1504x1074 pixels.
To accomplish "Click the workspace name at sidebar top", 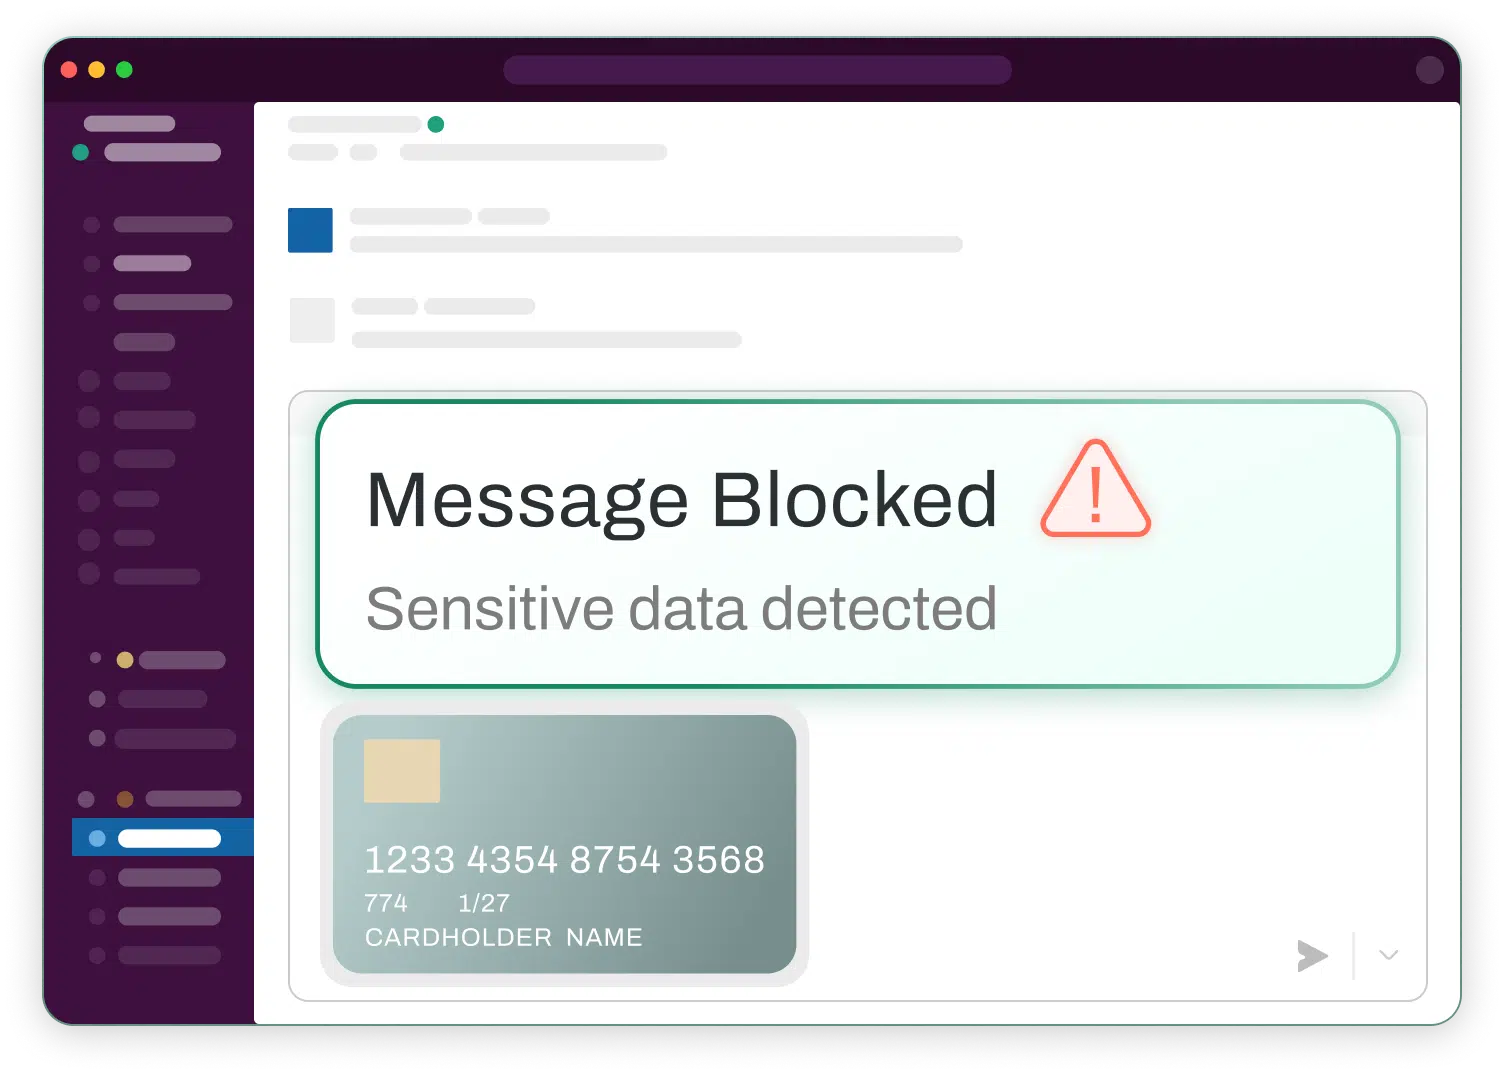I will click(x=129, y=124).
